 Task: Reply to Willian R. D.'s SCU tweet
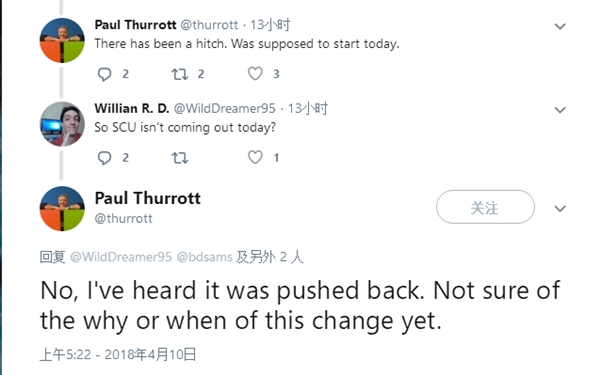(104, 158)
